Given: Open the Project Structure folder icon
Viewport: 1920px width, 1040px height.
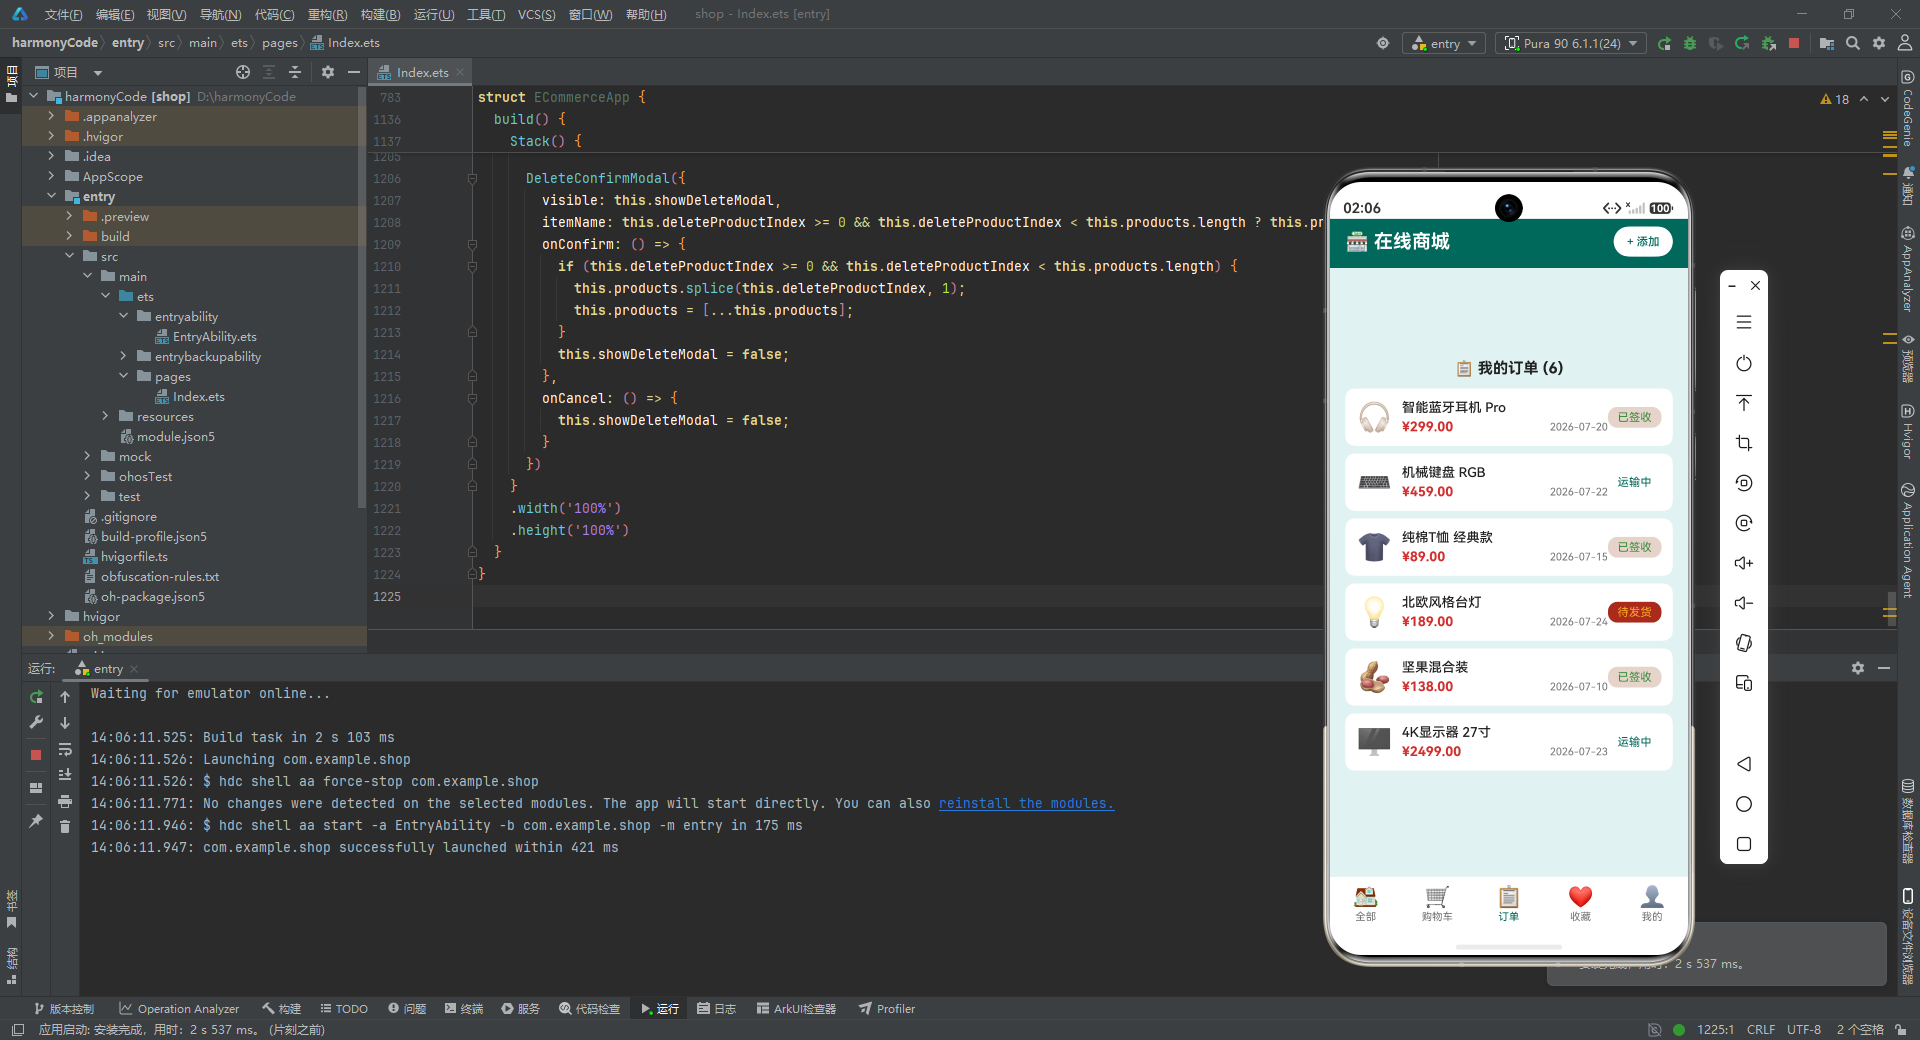Looking at the screenshot, I should point(1827,44).
